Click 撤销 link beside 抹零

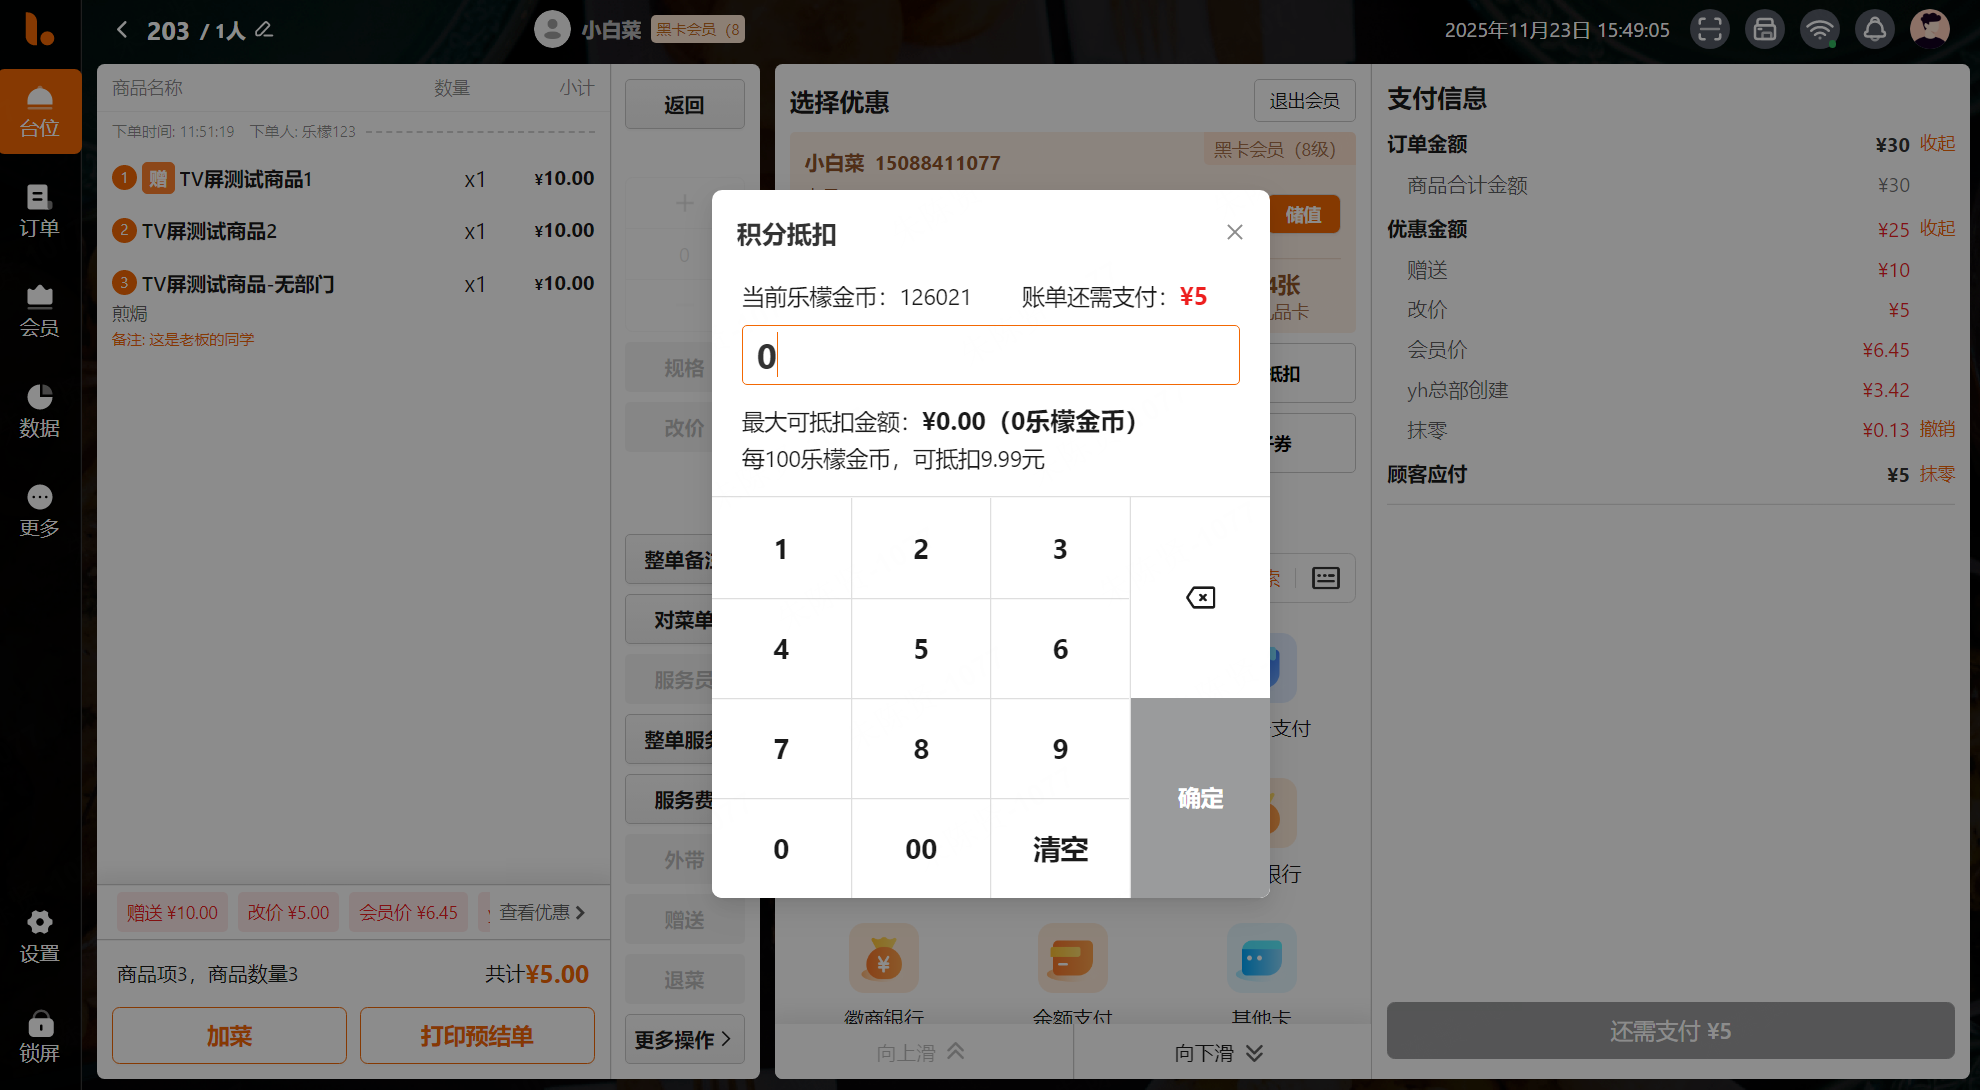pyautogui.click(x=1937, y=429)
